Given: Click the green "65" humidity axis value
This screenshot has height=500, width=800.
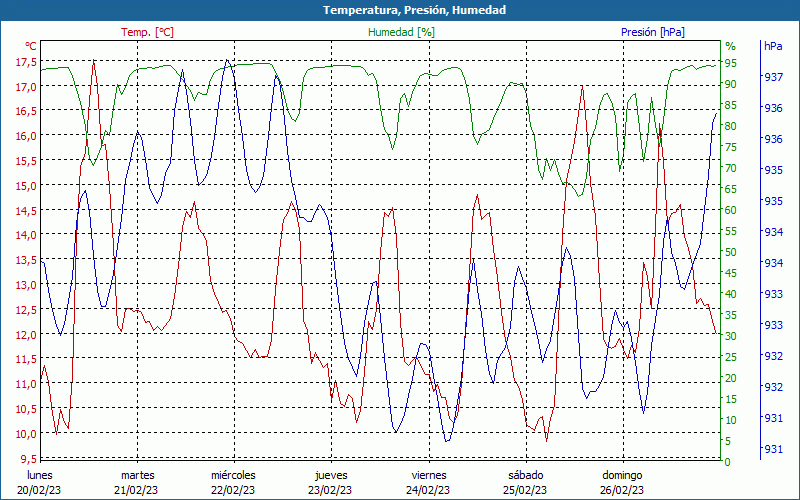Looking at the screenshot, I should point(731,189).
